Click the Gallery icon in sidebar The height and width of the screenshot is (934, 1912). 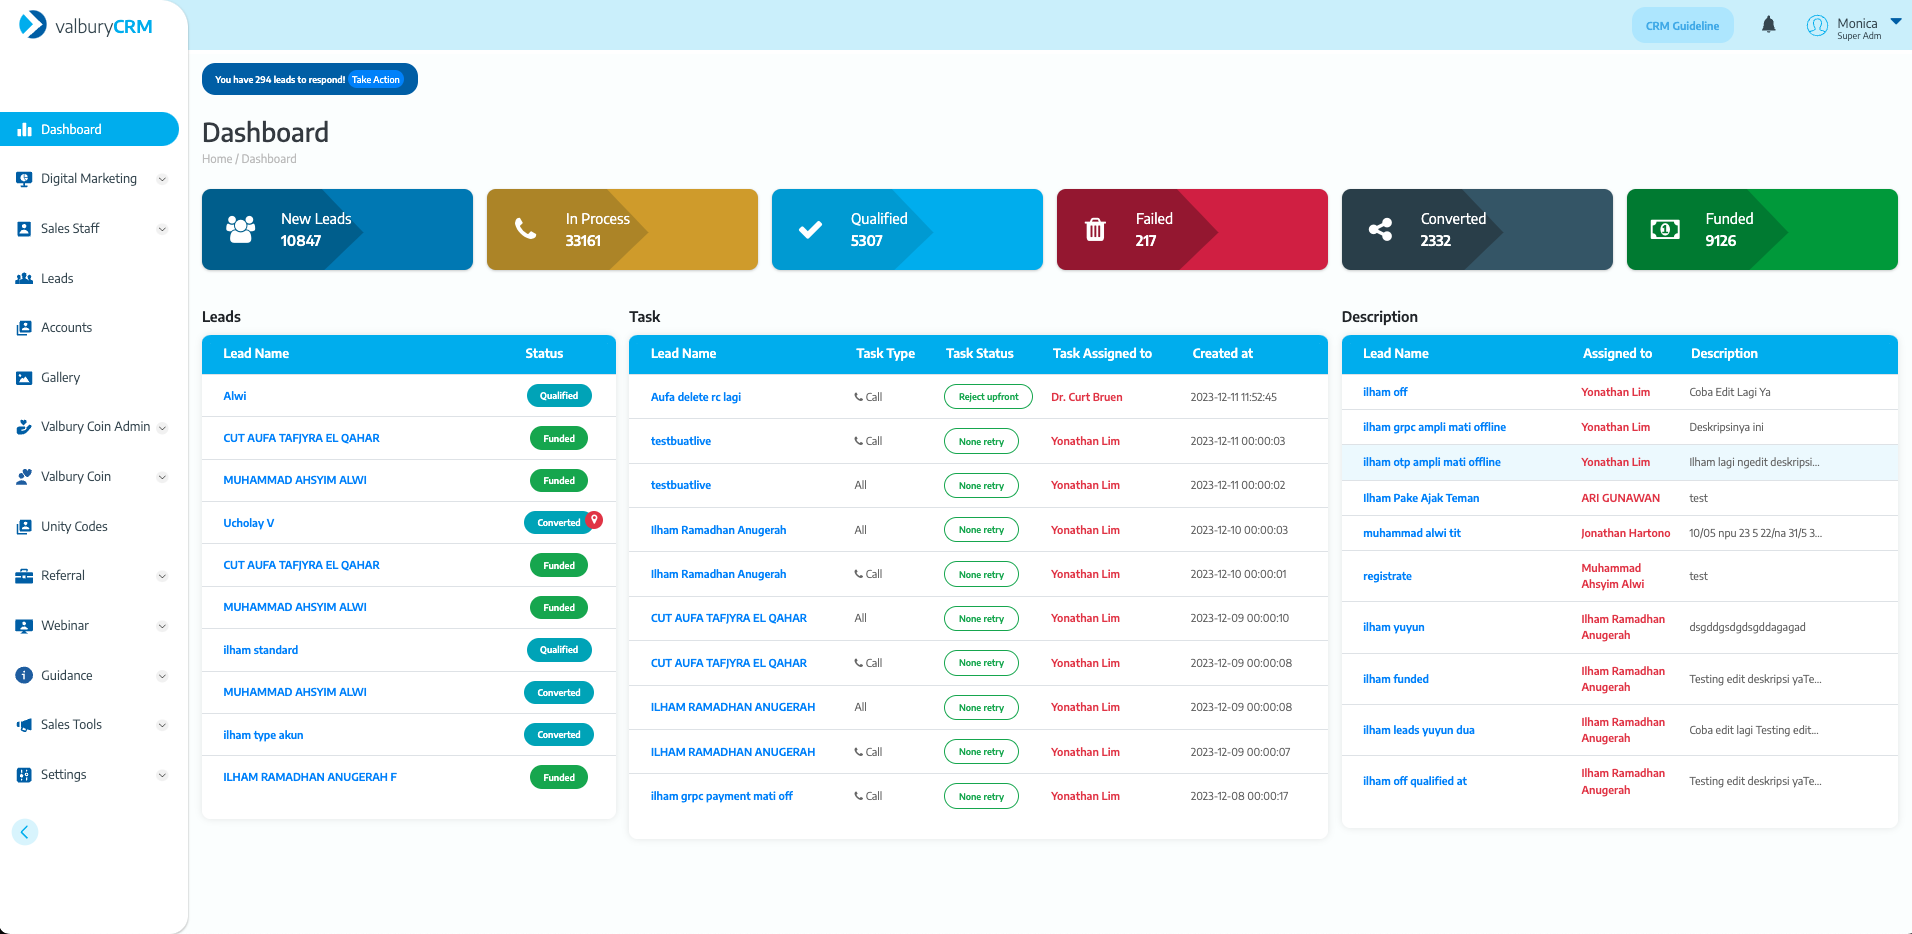[x=24, y=378]
